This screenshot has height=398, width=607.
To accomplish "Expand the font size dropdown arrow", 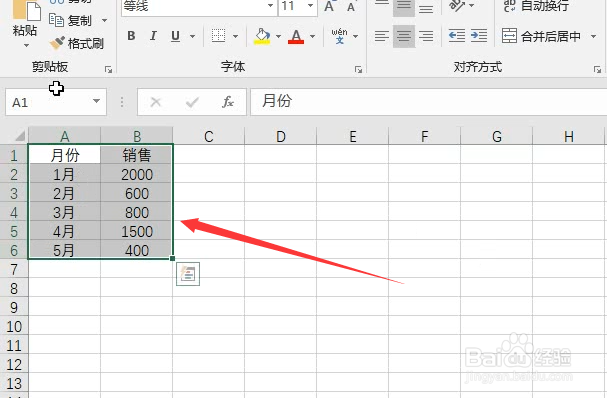I will coord(310,6).
